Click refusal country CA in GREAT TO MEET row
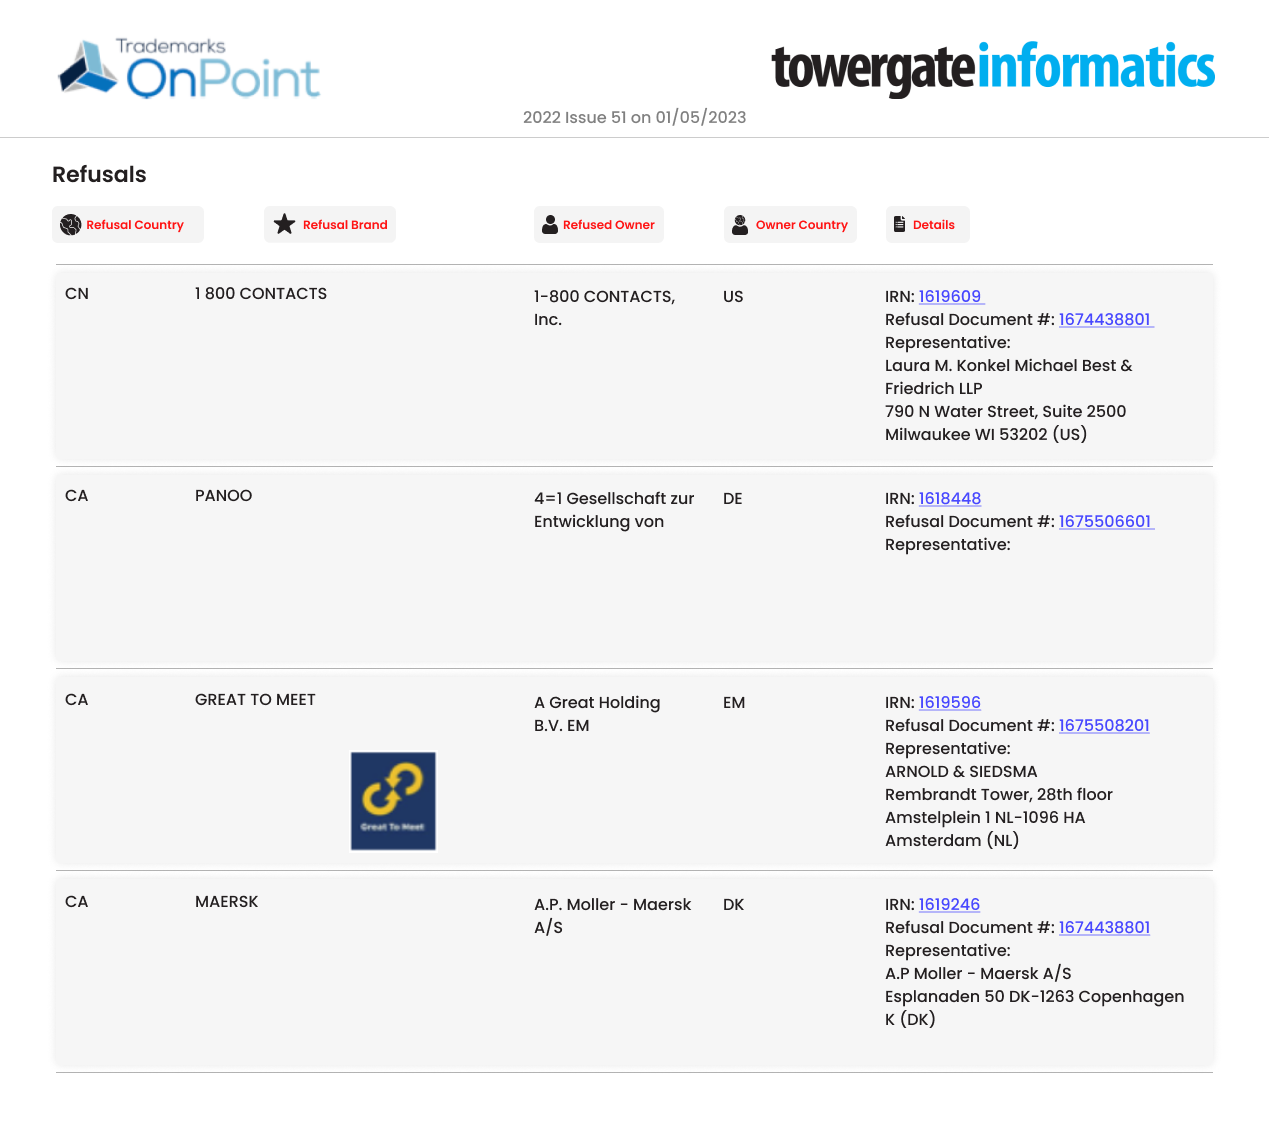The height and width of the screenshot is (1130, 1269). click(77, 699)
